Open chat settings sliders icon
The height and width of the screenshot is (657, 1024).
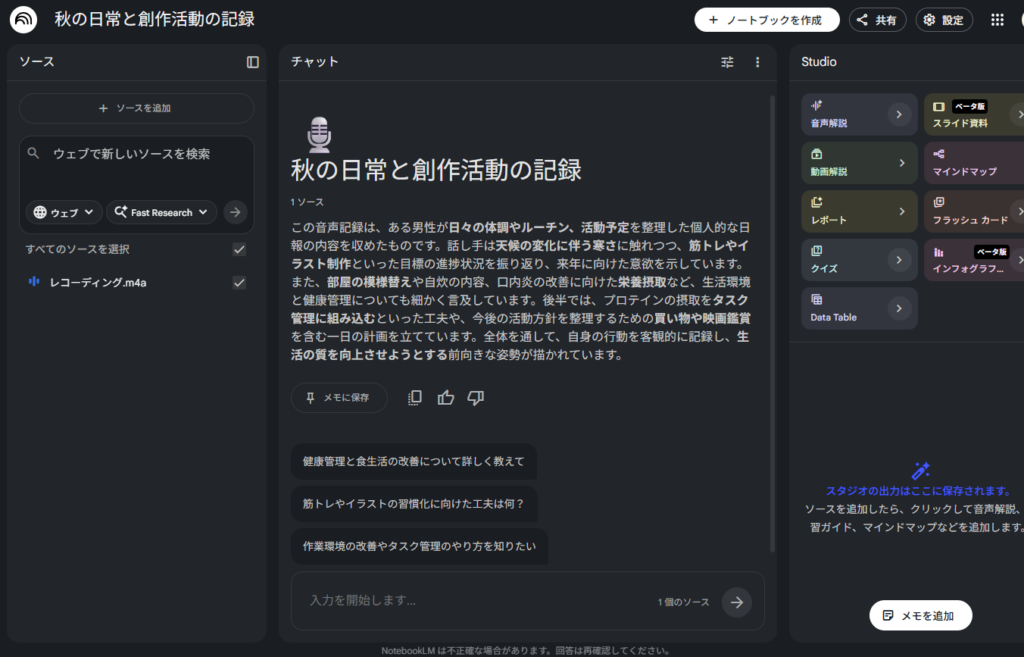727,62
